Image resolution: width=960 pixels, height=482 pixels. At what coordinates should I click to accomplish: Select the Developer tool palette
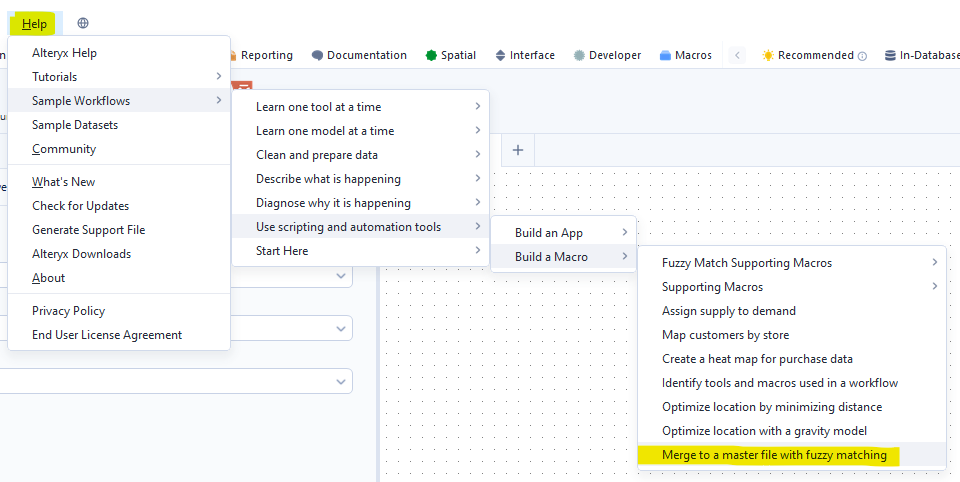tap(607, 56)
